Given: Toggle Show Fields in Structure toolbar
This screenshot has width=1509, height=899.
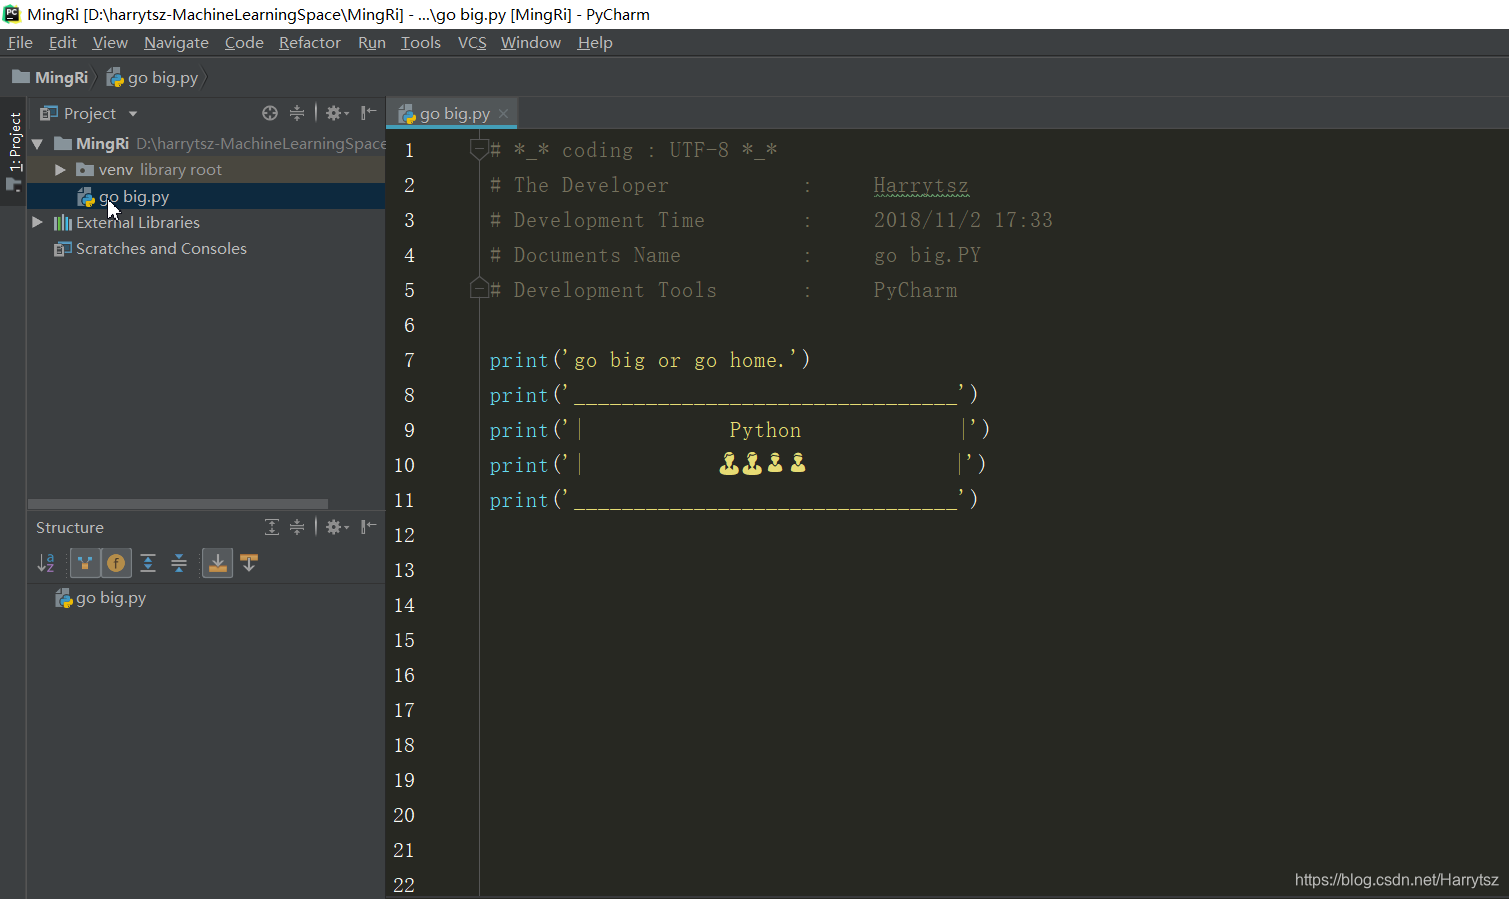Looking at the screenshot, I should pyautogui.click(x=117, y=563).
